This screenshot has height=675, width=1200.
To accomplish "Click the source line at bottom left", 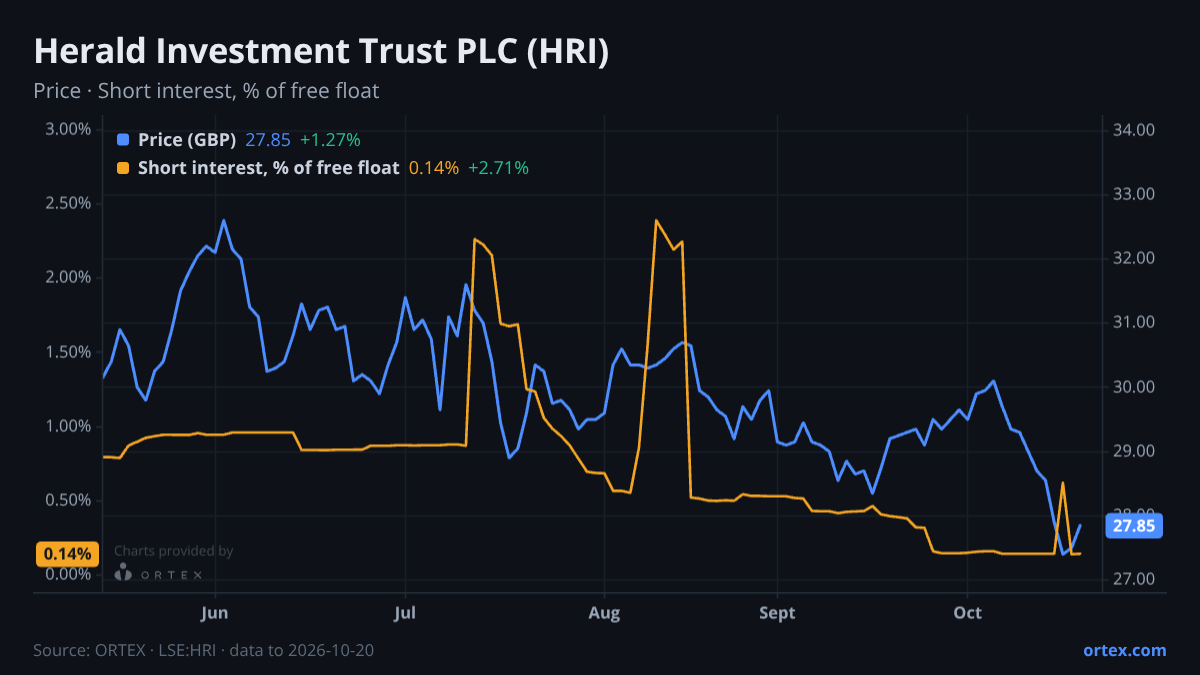I will click(x=204, y=650).
